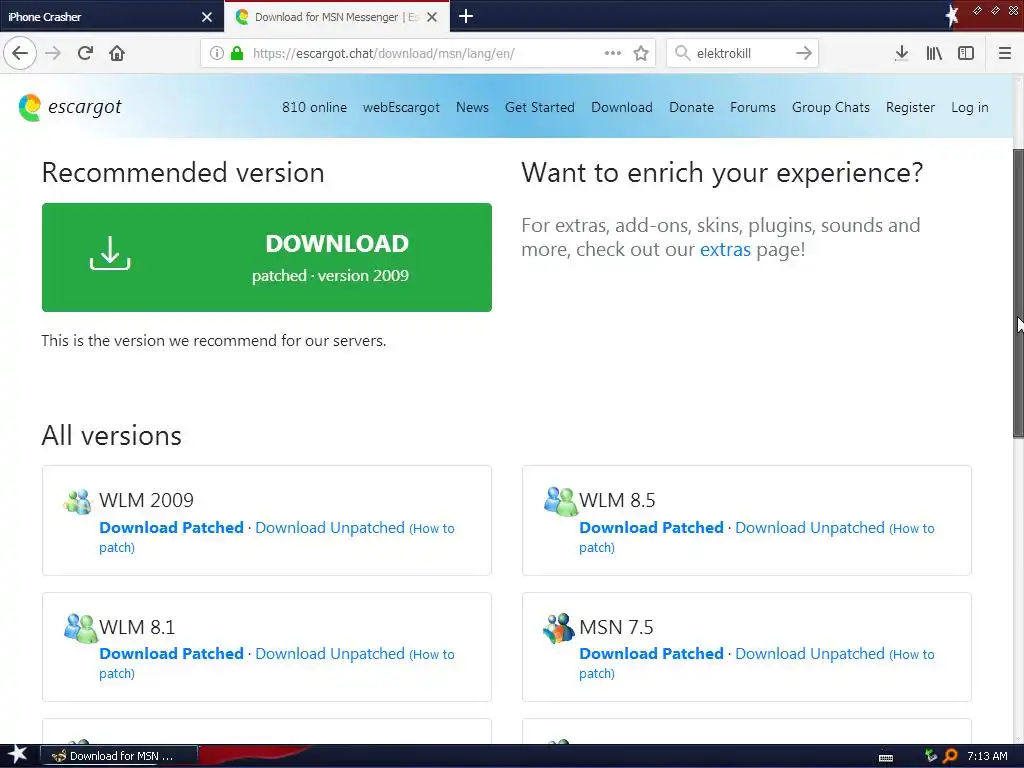Viewport: 1024px width, 768px height.
Task: Download Unpatched WLM 8.1
Action: coord(330,654)
